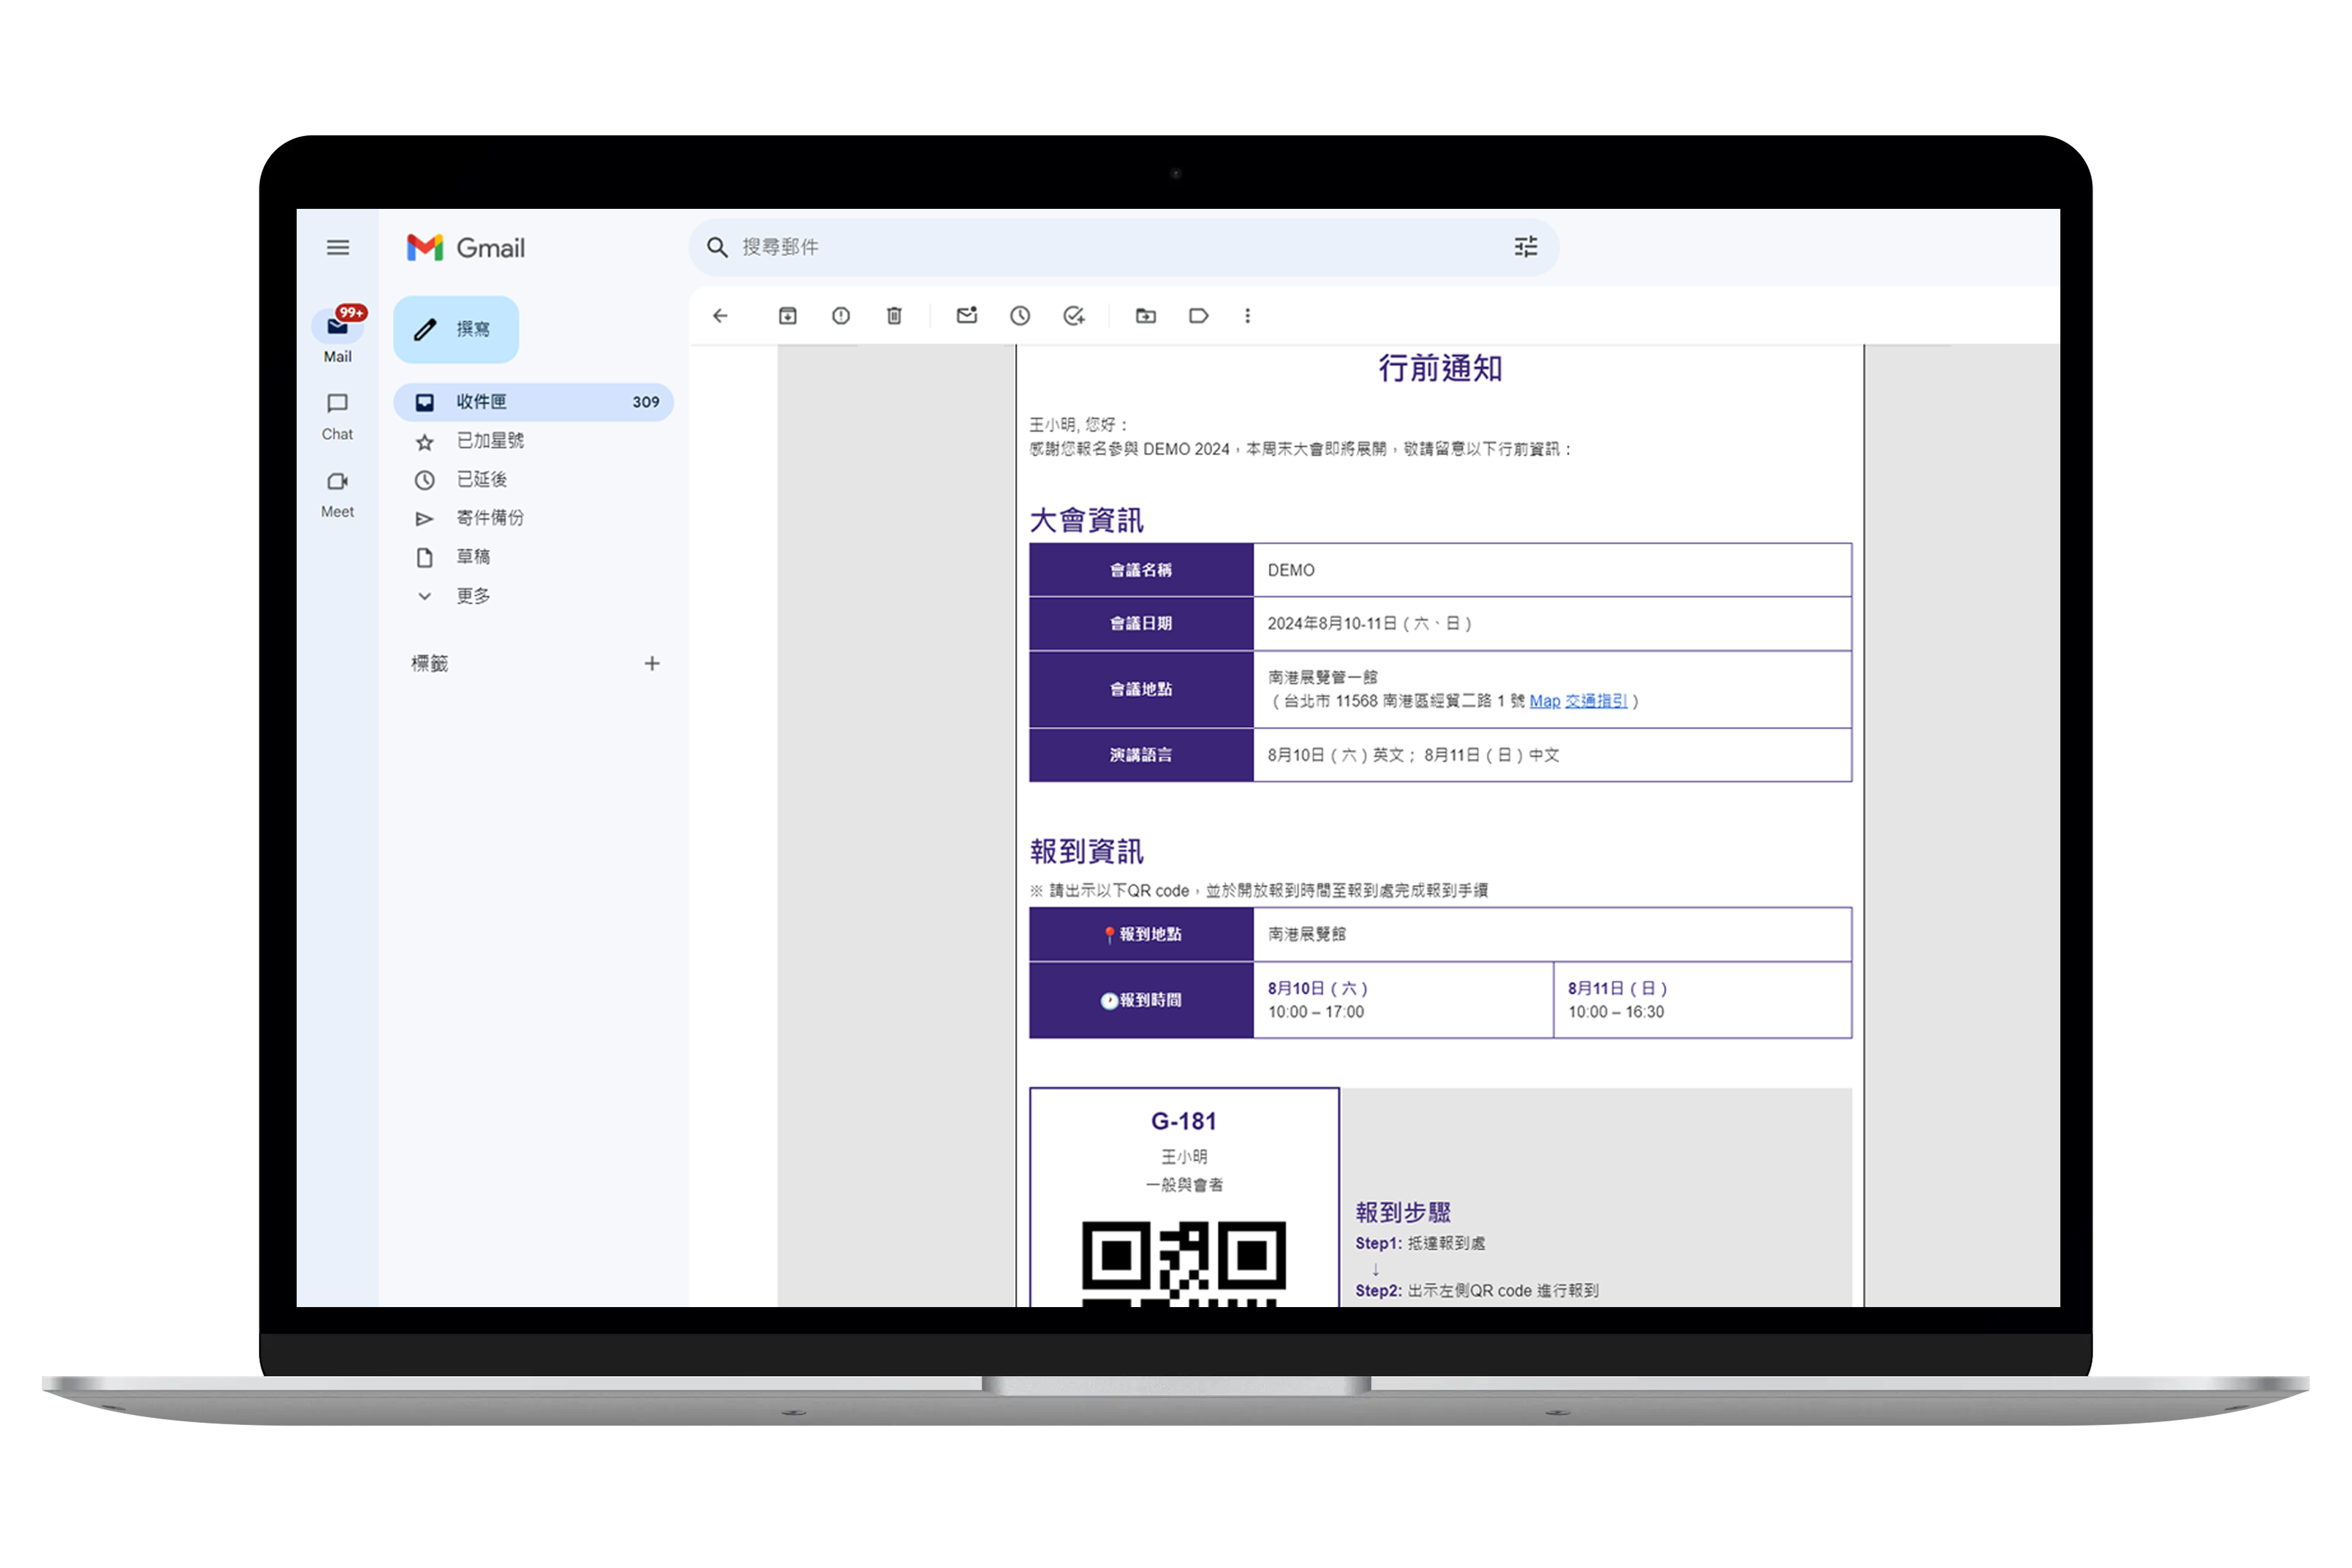
Task: Open the three-dot more options menu
Action: (1247, 316)
